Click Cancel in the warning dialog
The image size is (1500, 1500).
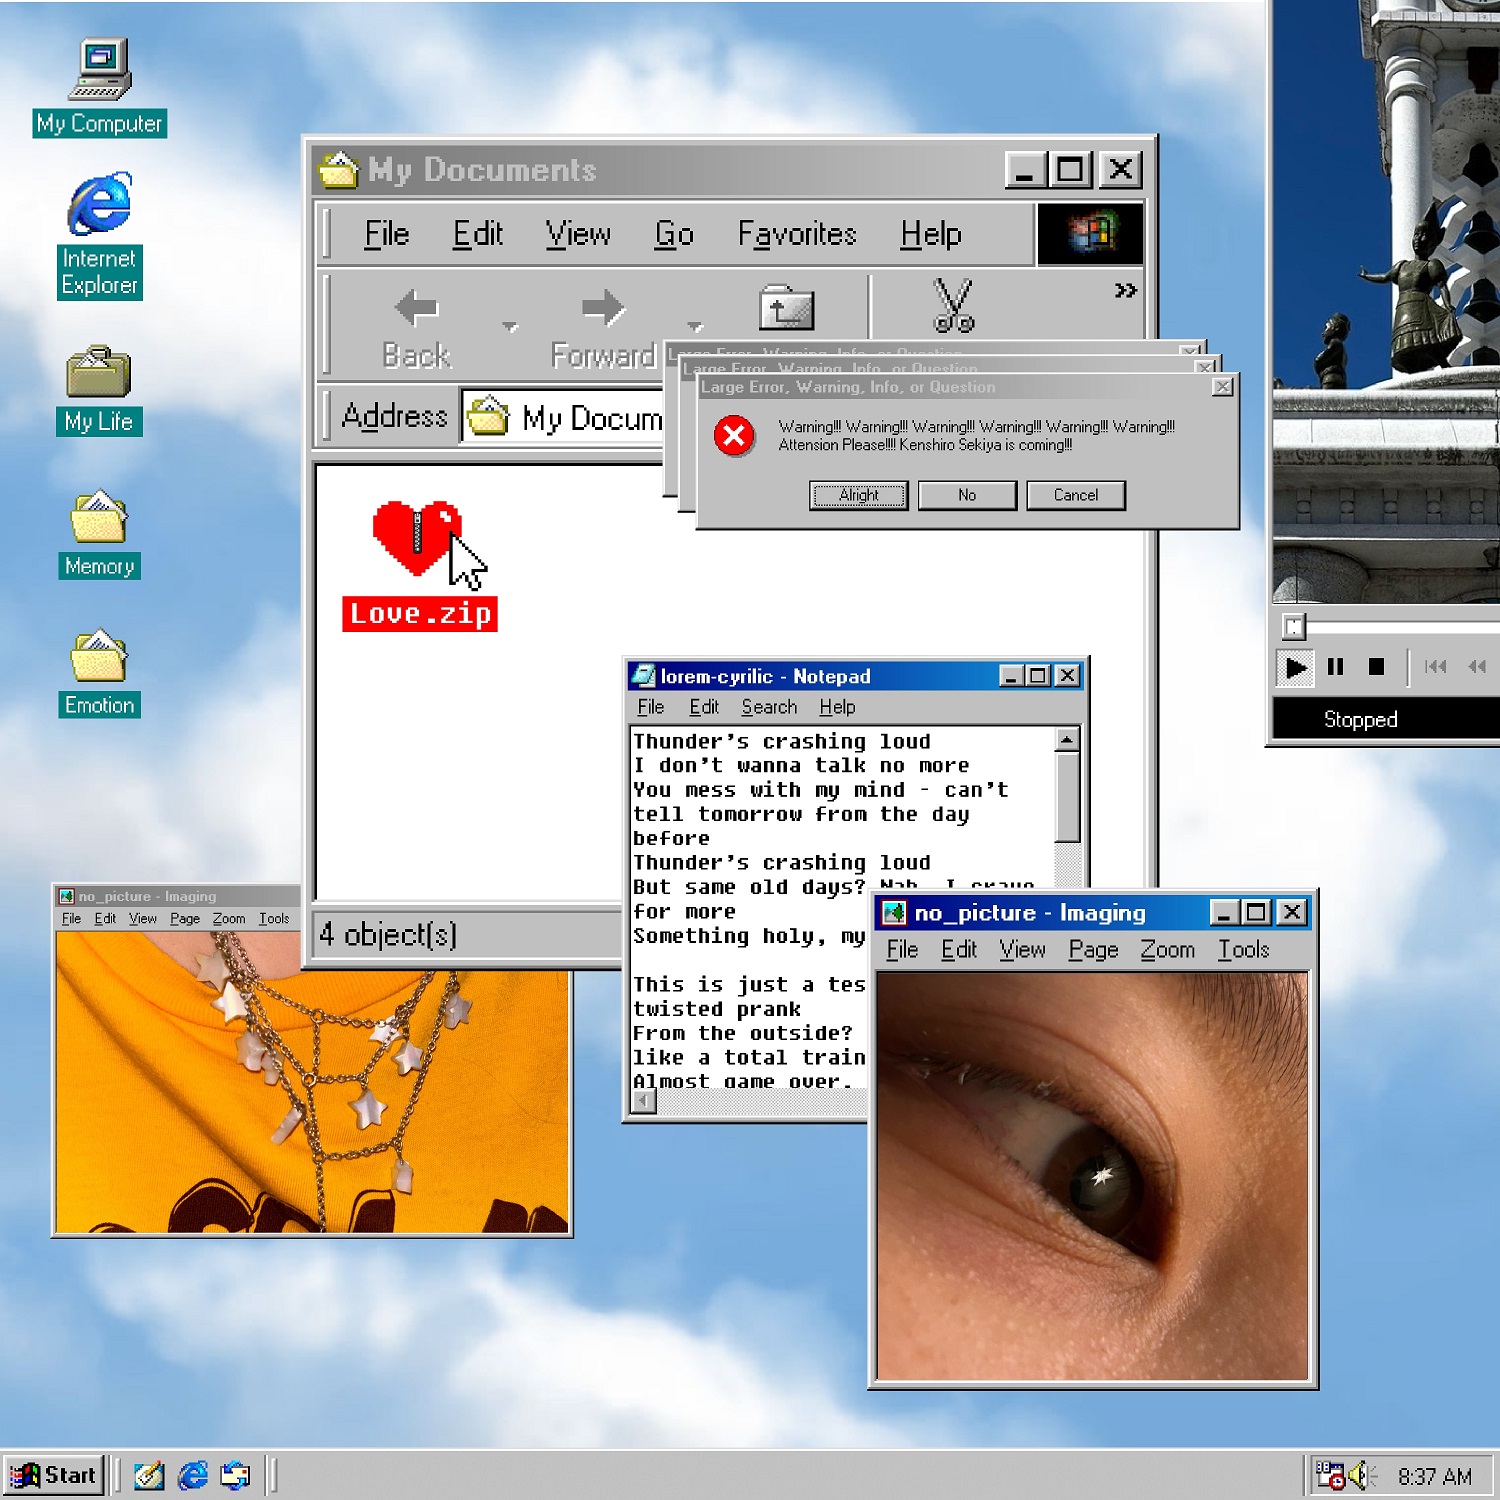point(1075,495)
